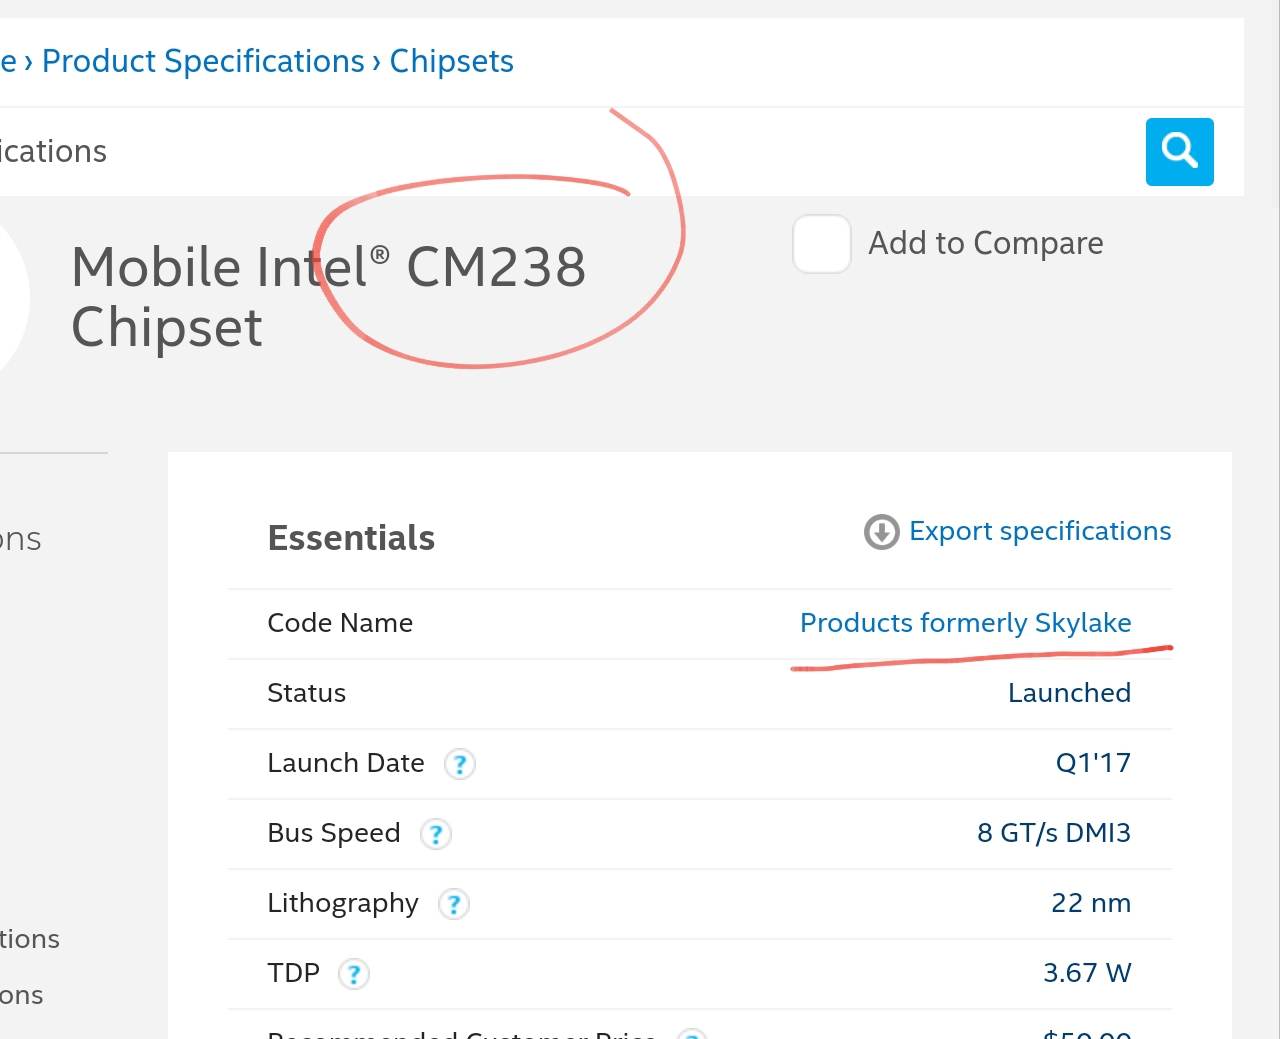Screen dimensions: 1280x1039
Task: Click the blue search magnifier button
Action: (1180, 152)
